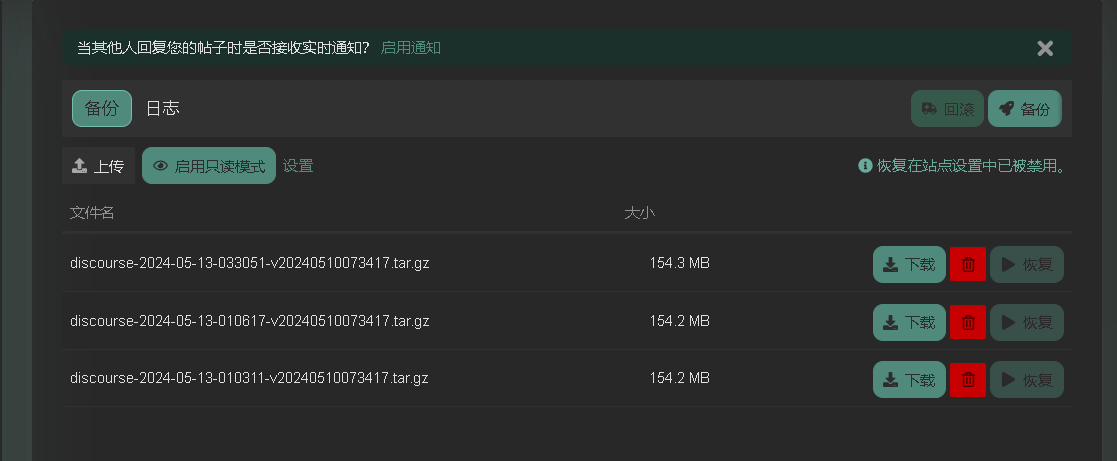
Task: Dismiss the notification banner with X
Action: click(x=1045, y=48)
